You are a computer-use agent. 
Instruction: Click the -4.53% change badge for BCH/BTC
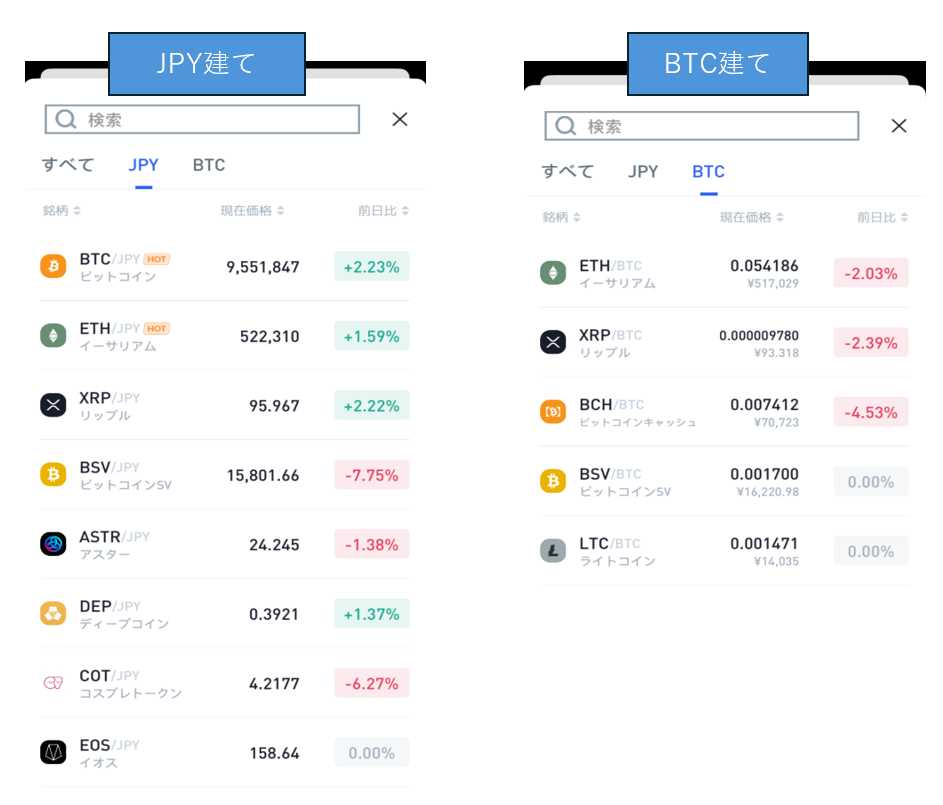[871, 412]
